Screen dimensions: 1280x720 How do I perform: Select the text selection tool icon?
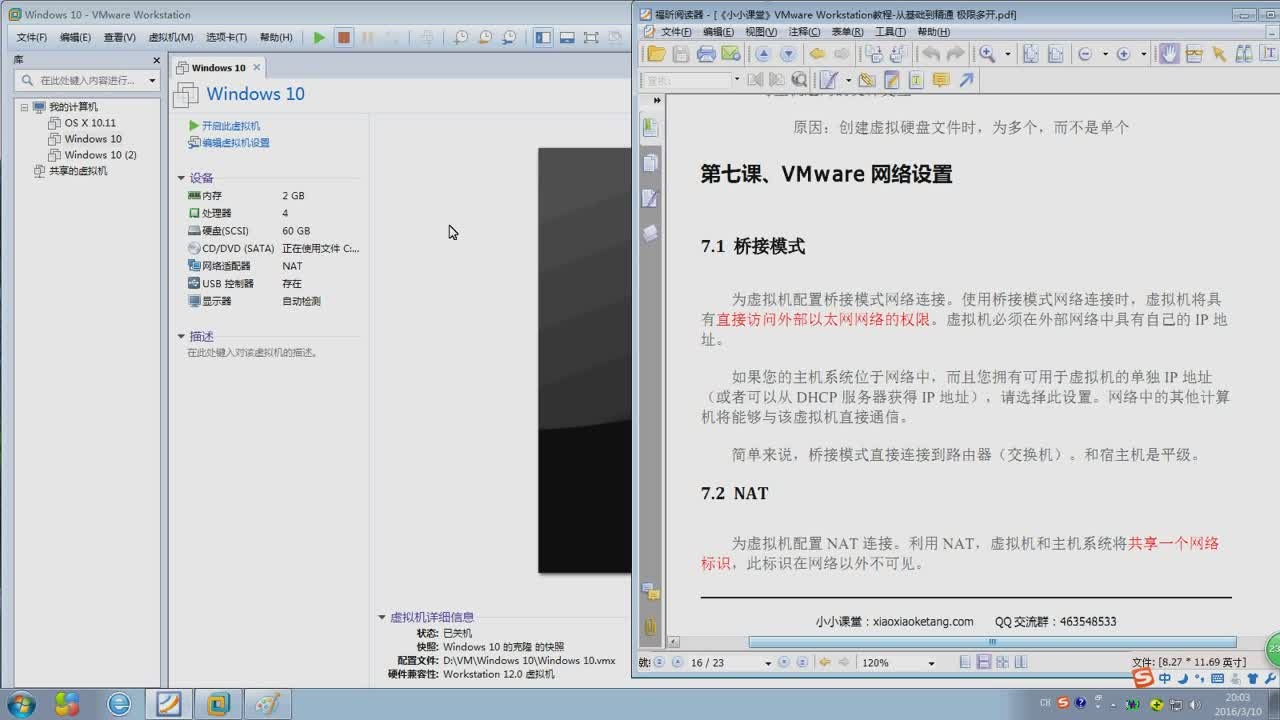[1268, 54]
